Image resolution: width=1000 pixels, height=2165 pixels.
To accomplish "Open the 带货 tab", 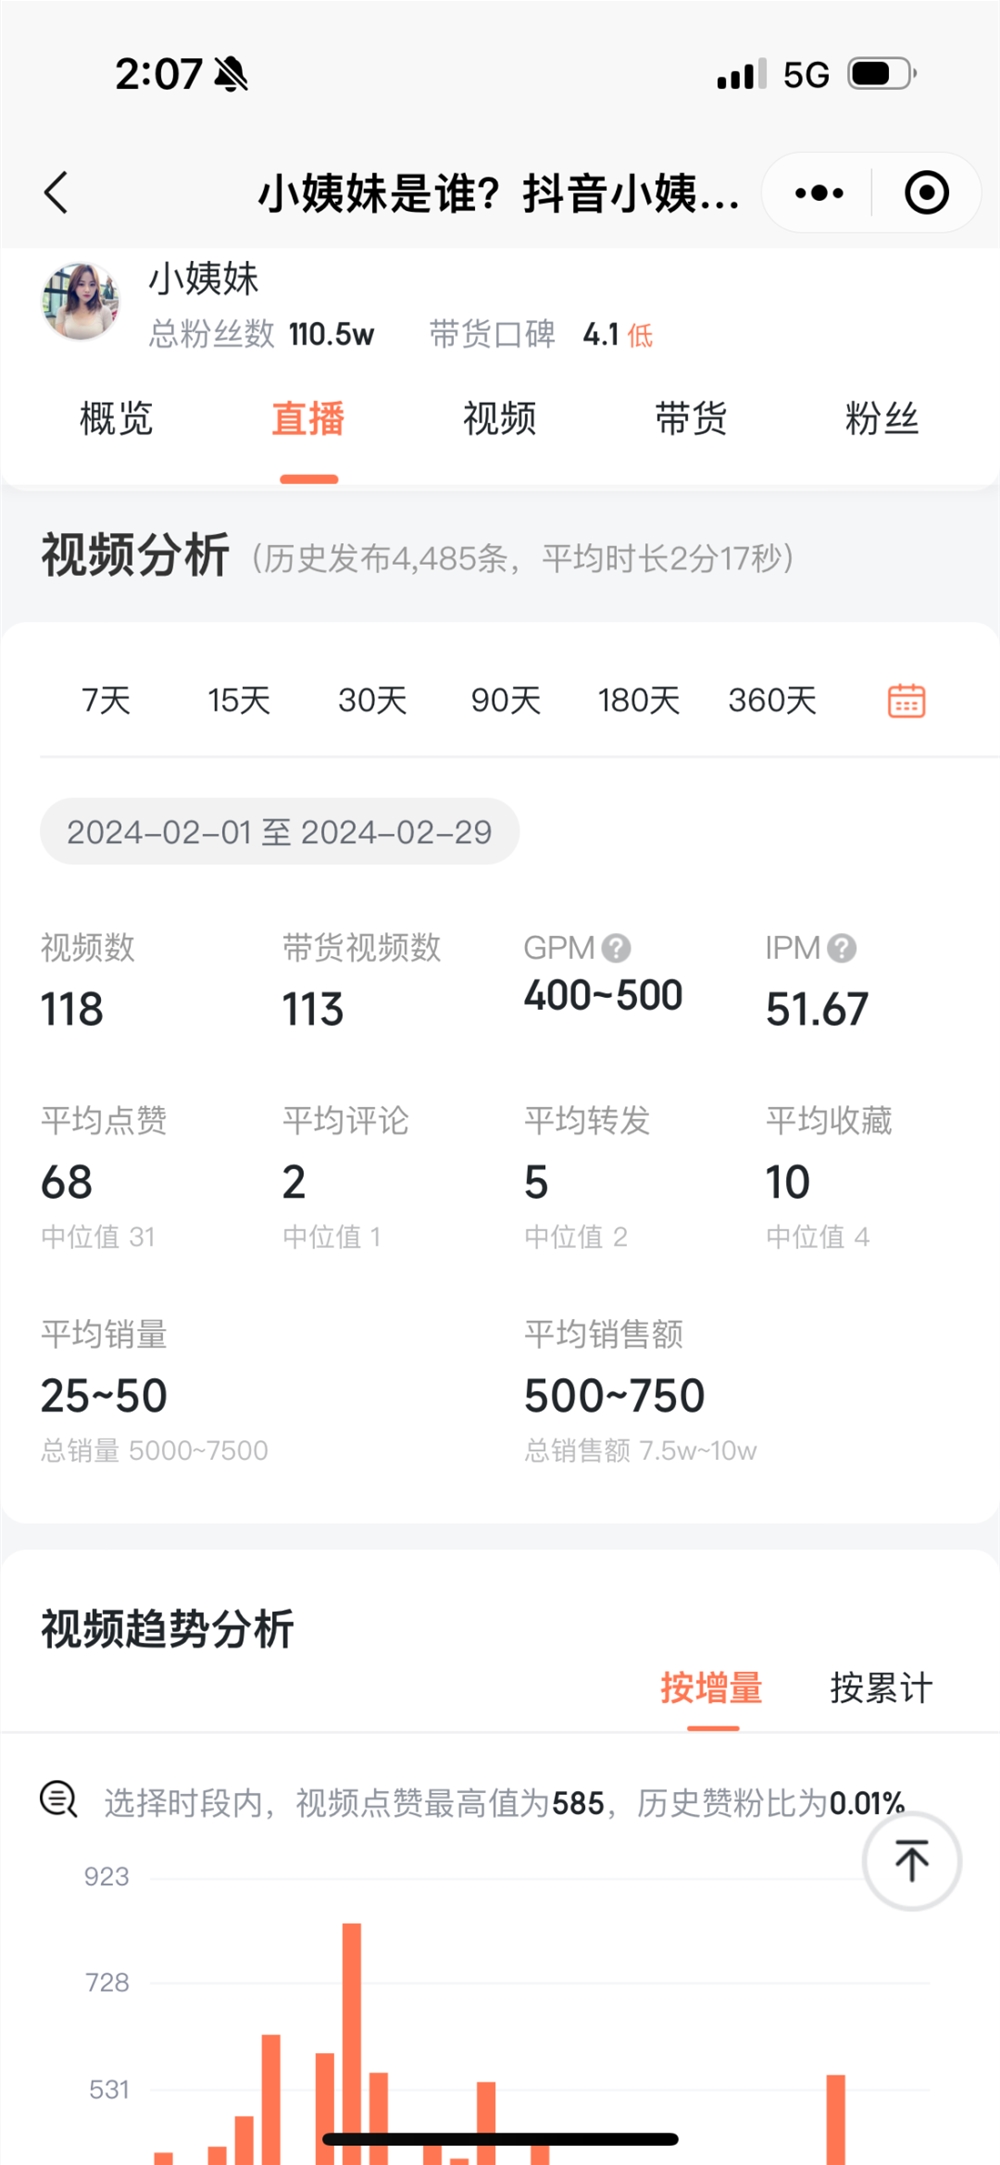I will (692, 420).
